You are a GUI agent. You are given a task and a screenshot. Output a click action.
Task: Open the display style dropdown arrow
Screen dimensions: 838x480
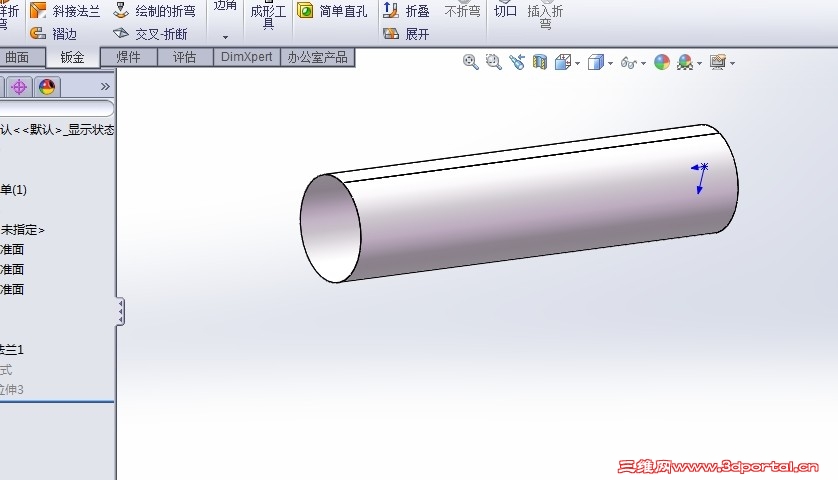(610, 64)
